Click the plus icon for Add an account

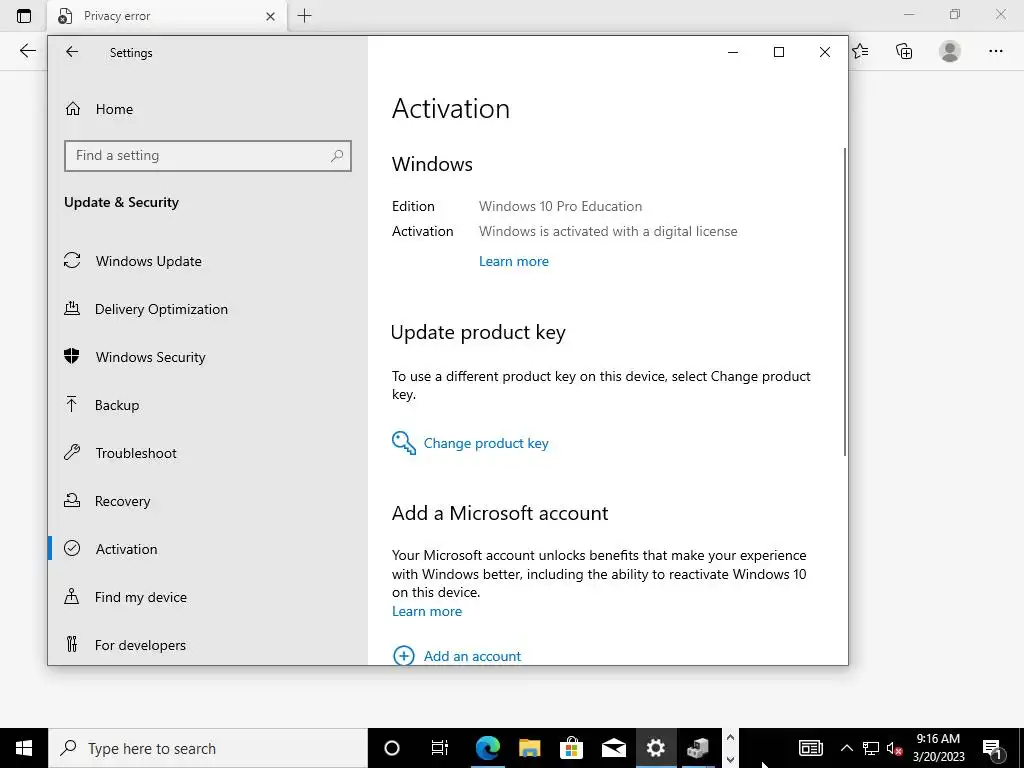[404, 655]
